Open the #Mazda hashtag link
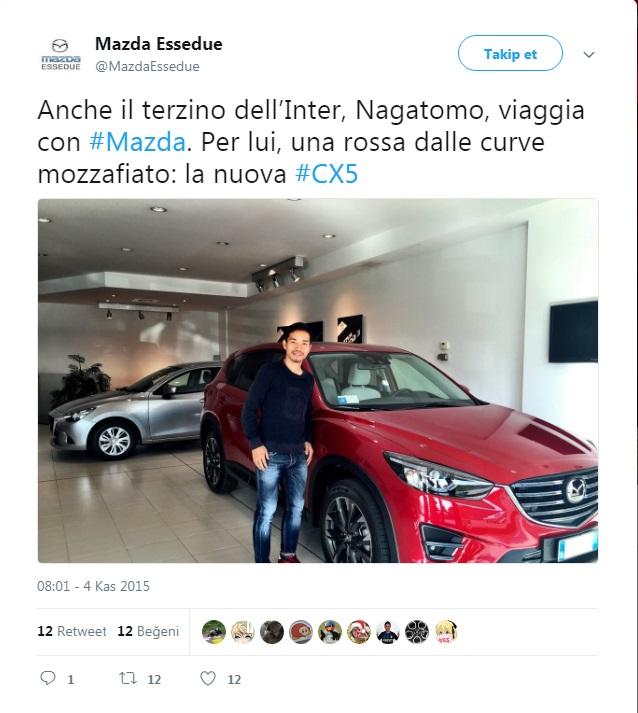This screenshot has width=638, height=713. tap(137, 142)
